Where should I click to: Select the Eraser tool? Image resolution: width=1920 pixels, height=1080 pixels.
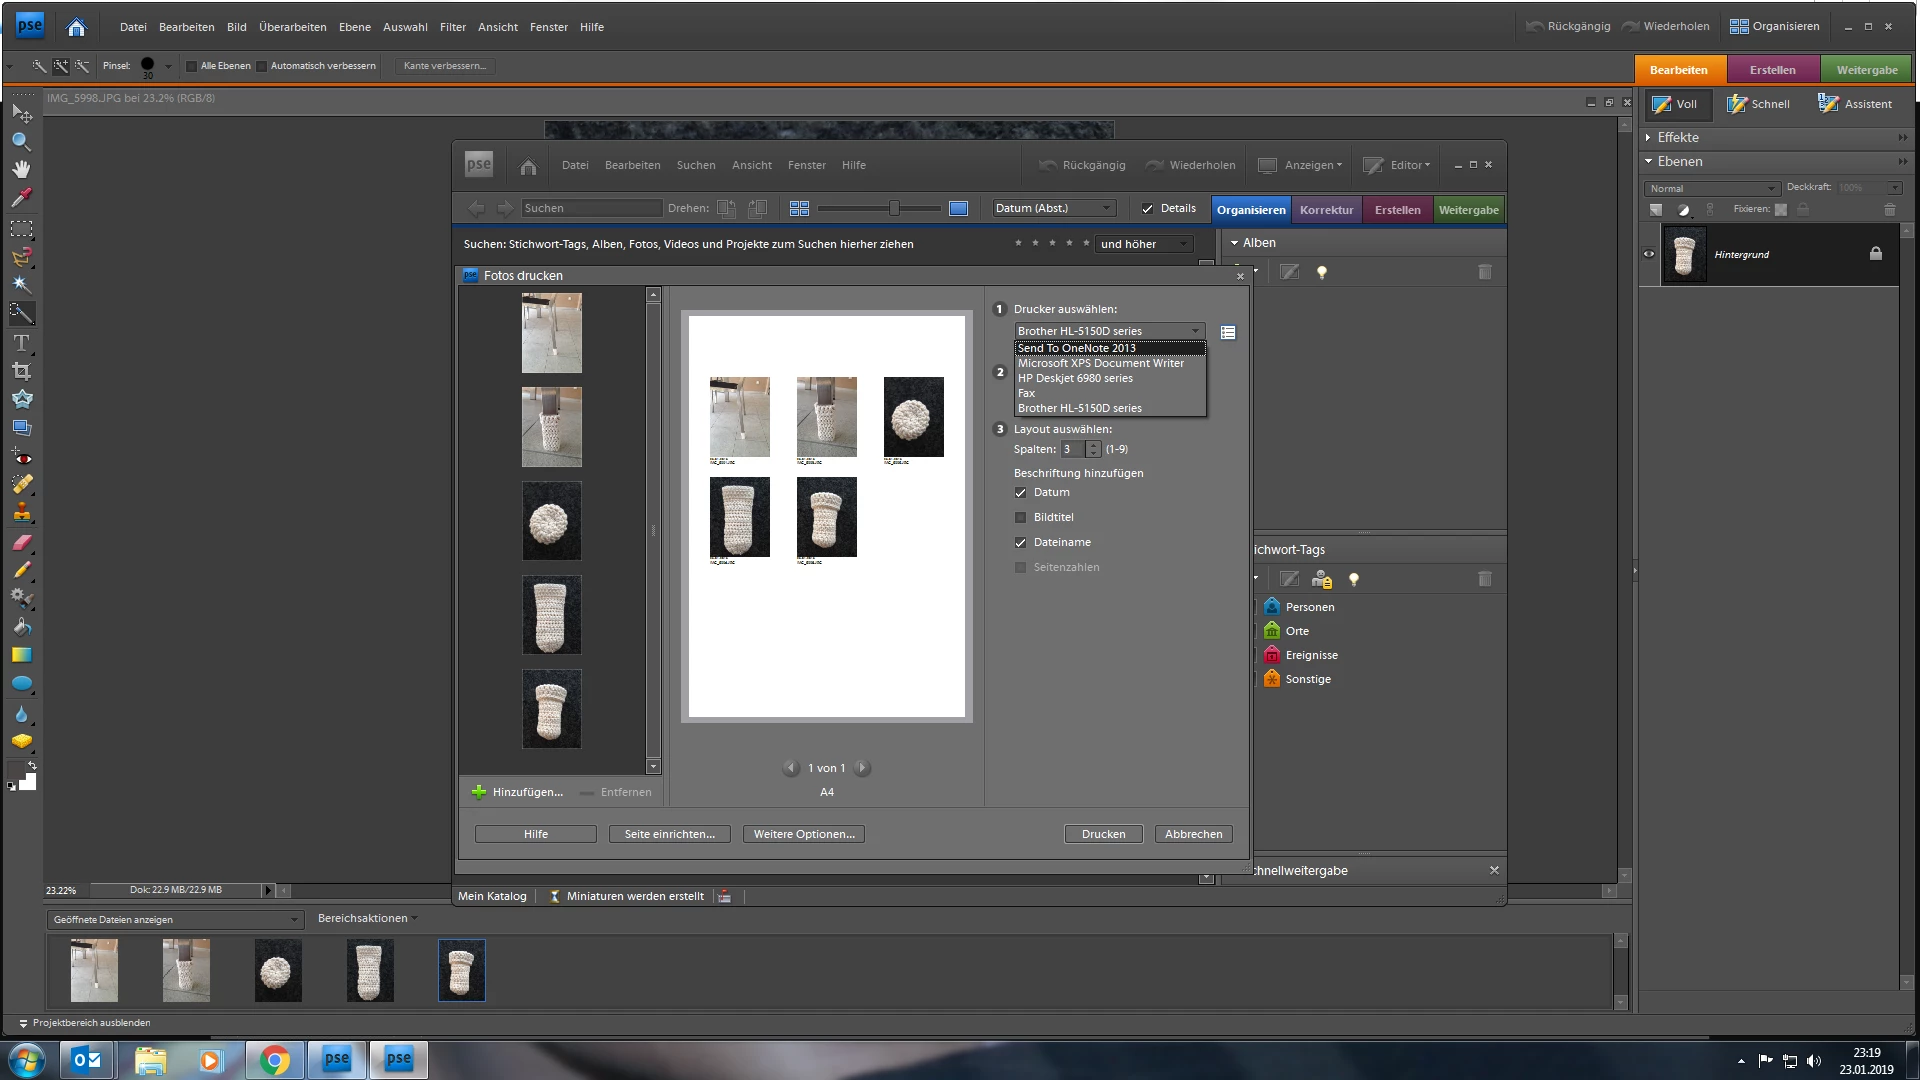click(x=21, y=542)
